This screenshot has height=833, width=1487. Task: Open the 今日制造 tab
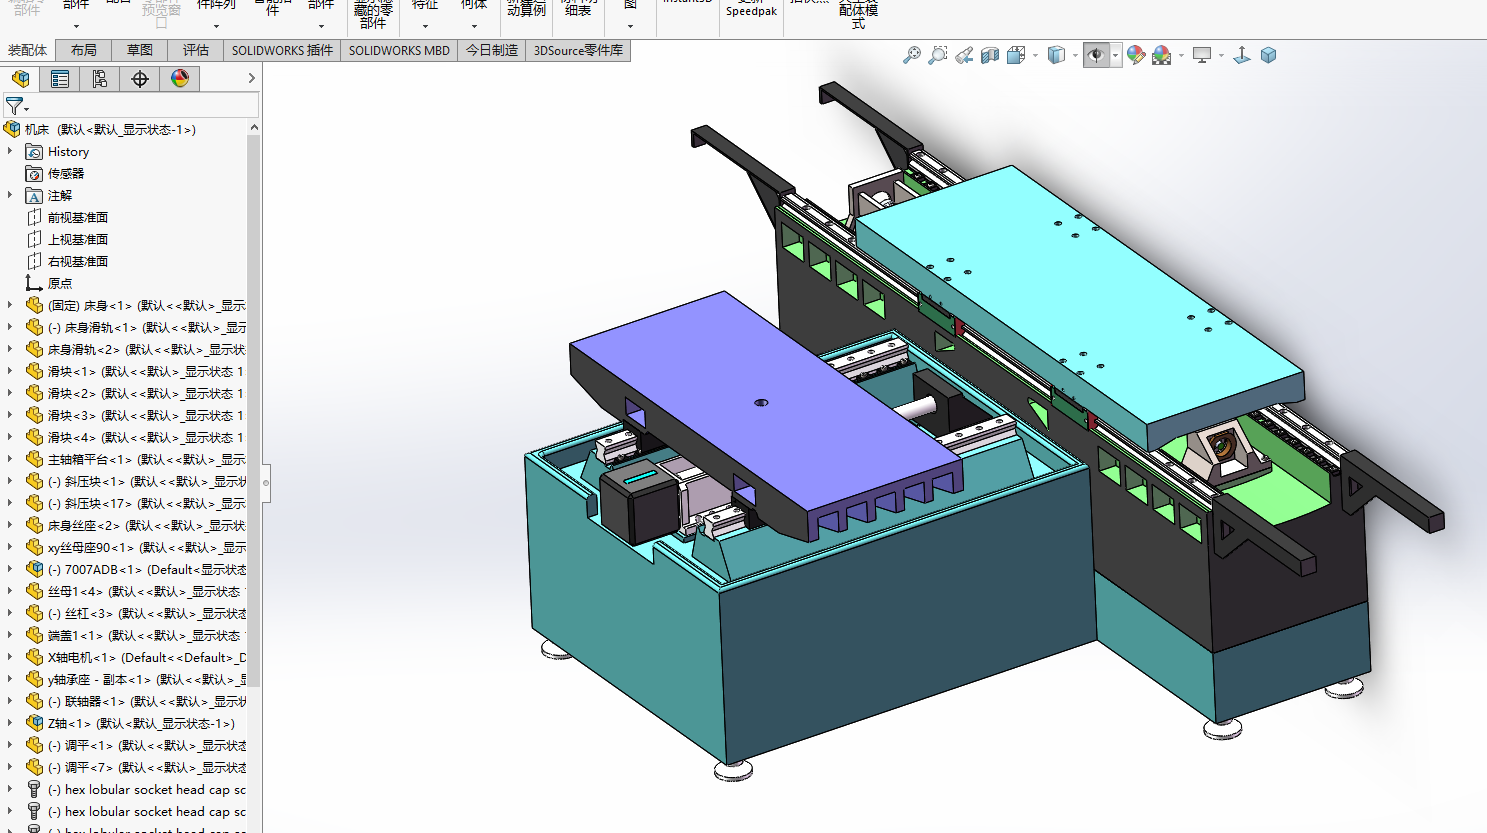pyautogui.click(x=492, y=50)
